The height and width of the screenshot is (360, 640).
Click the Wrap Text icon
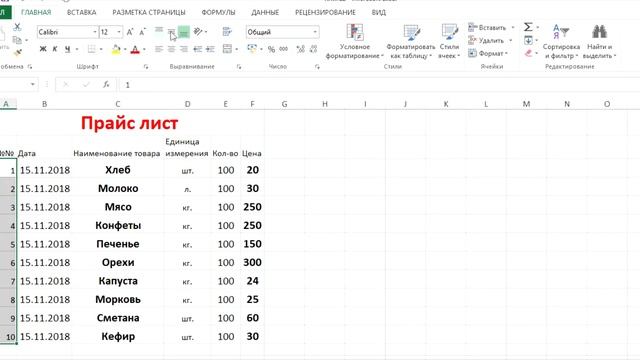tap(227, 31)
